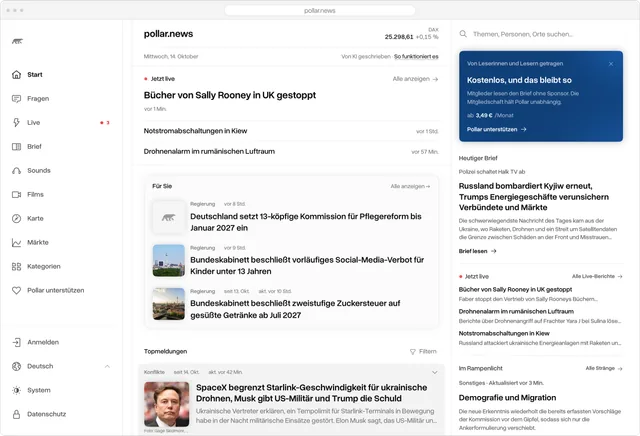Expand the Deutsch language chevron
The height and width of the screenshot is (436, 640).
107,366
